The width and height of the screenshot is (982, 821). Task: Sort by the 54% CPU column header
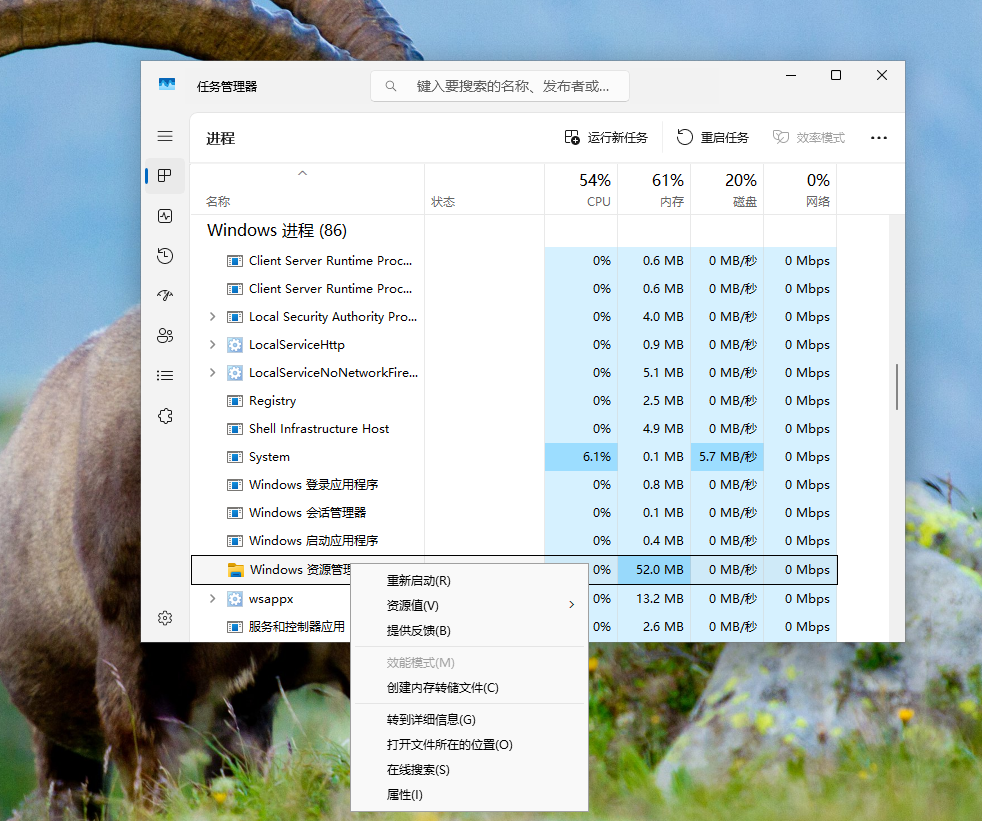click(x=581, y=189)
